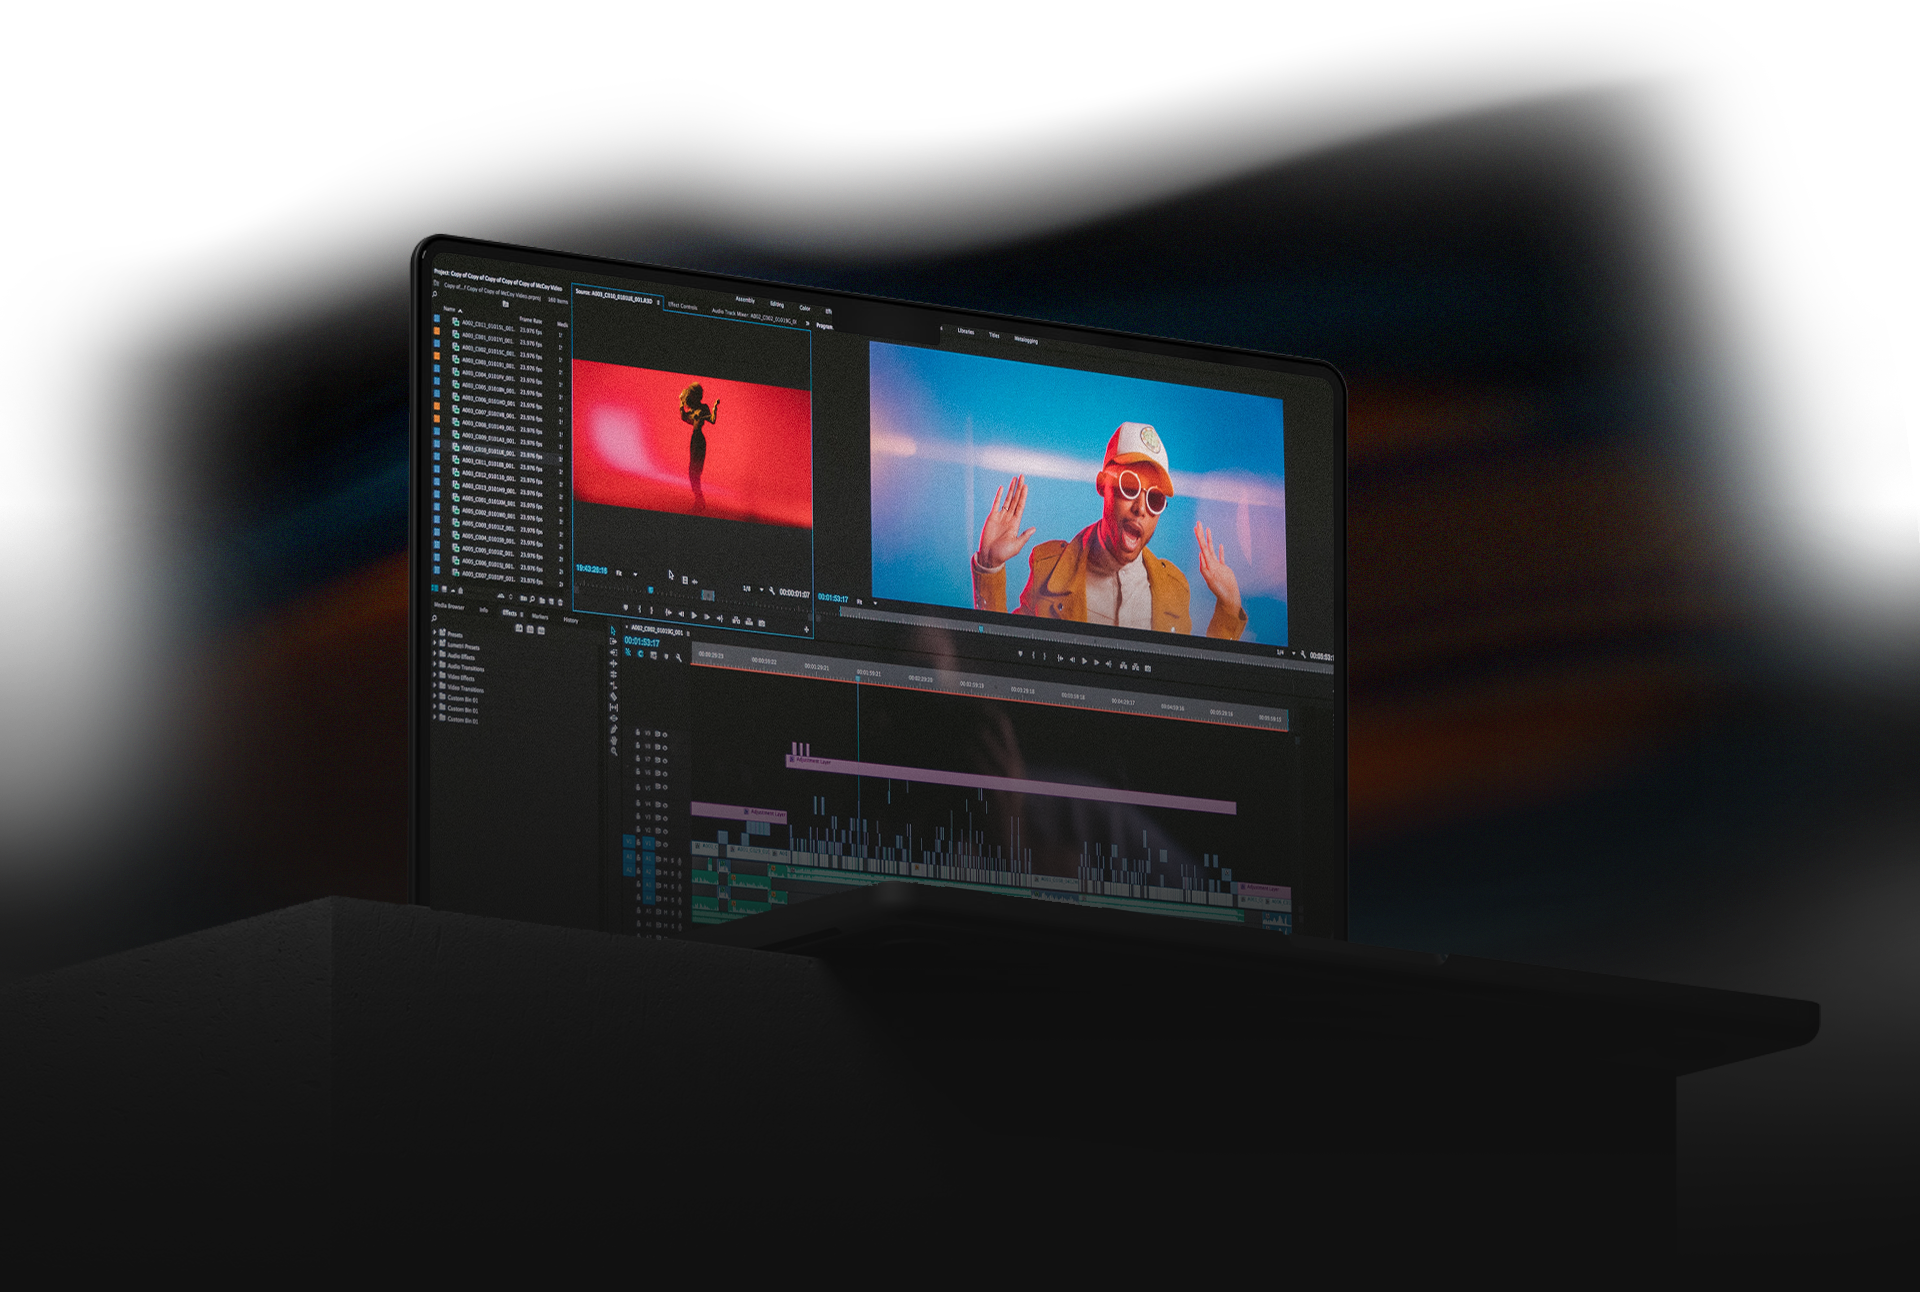Open the Color workspace tab

[805, 308]
